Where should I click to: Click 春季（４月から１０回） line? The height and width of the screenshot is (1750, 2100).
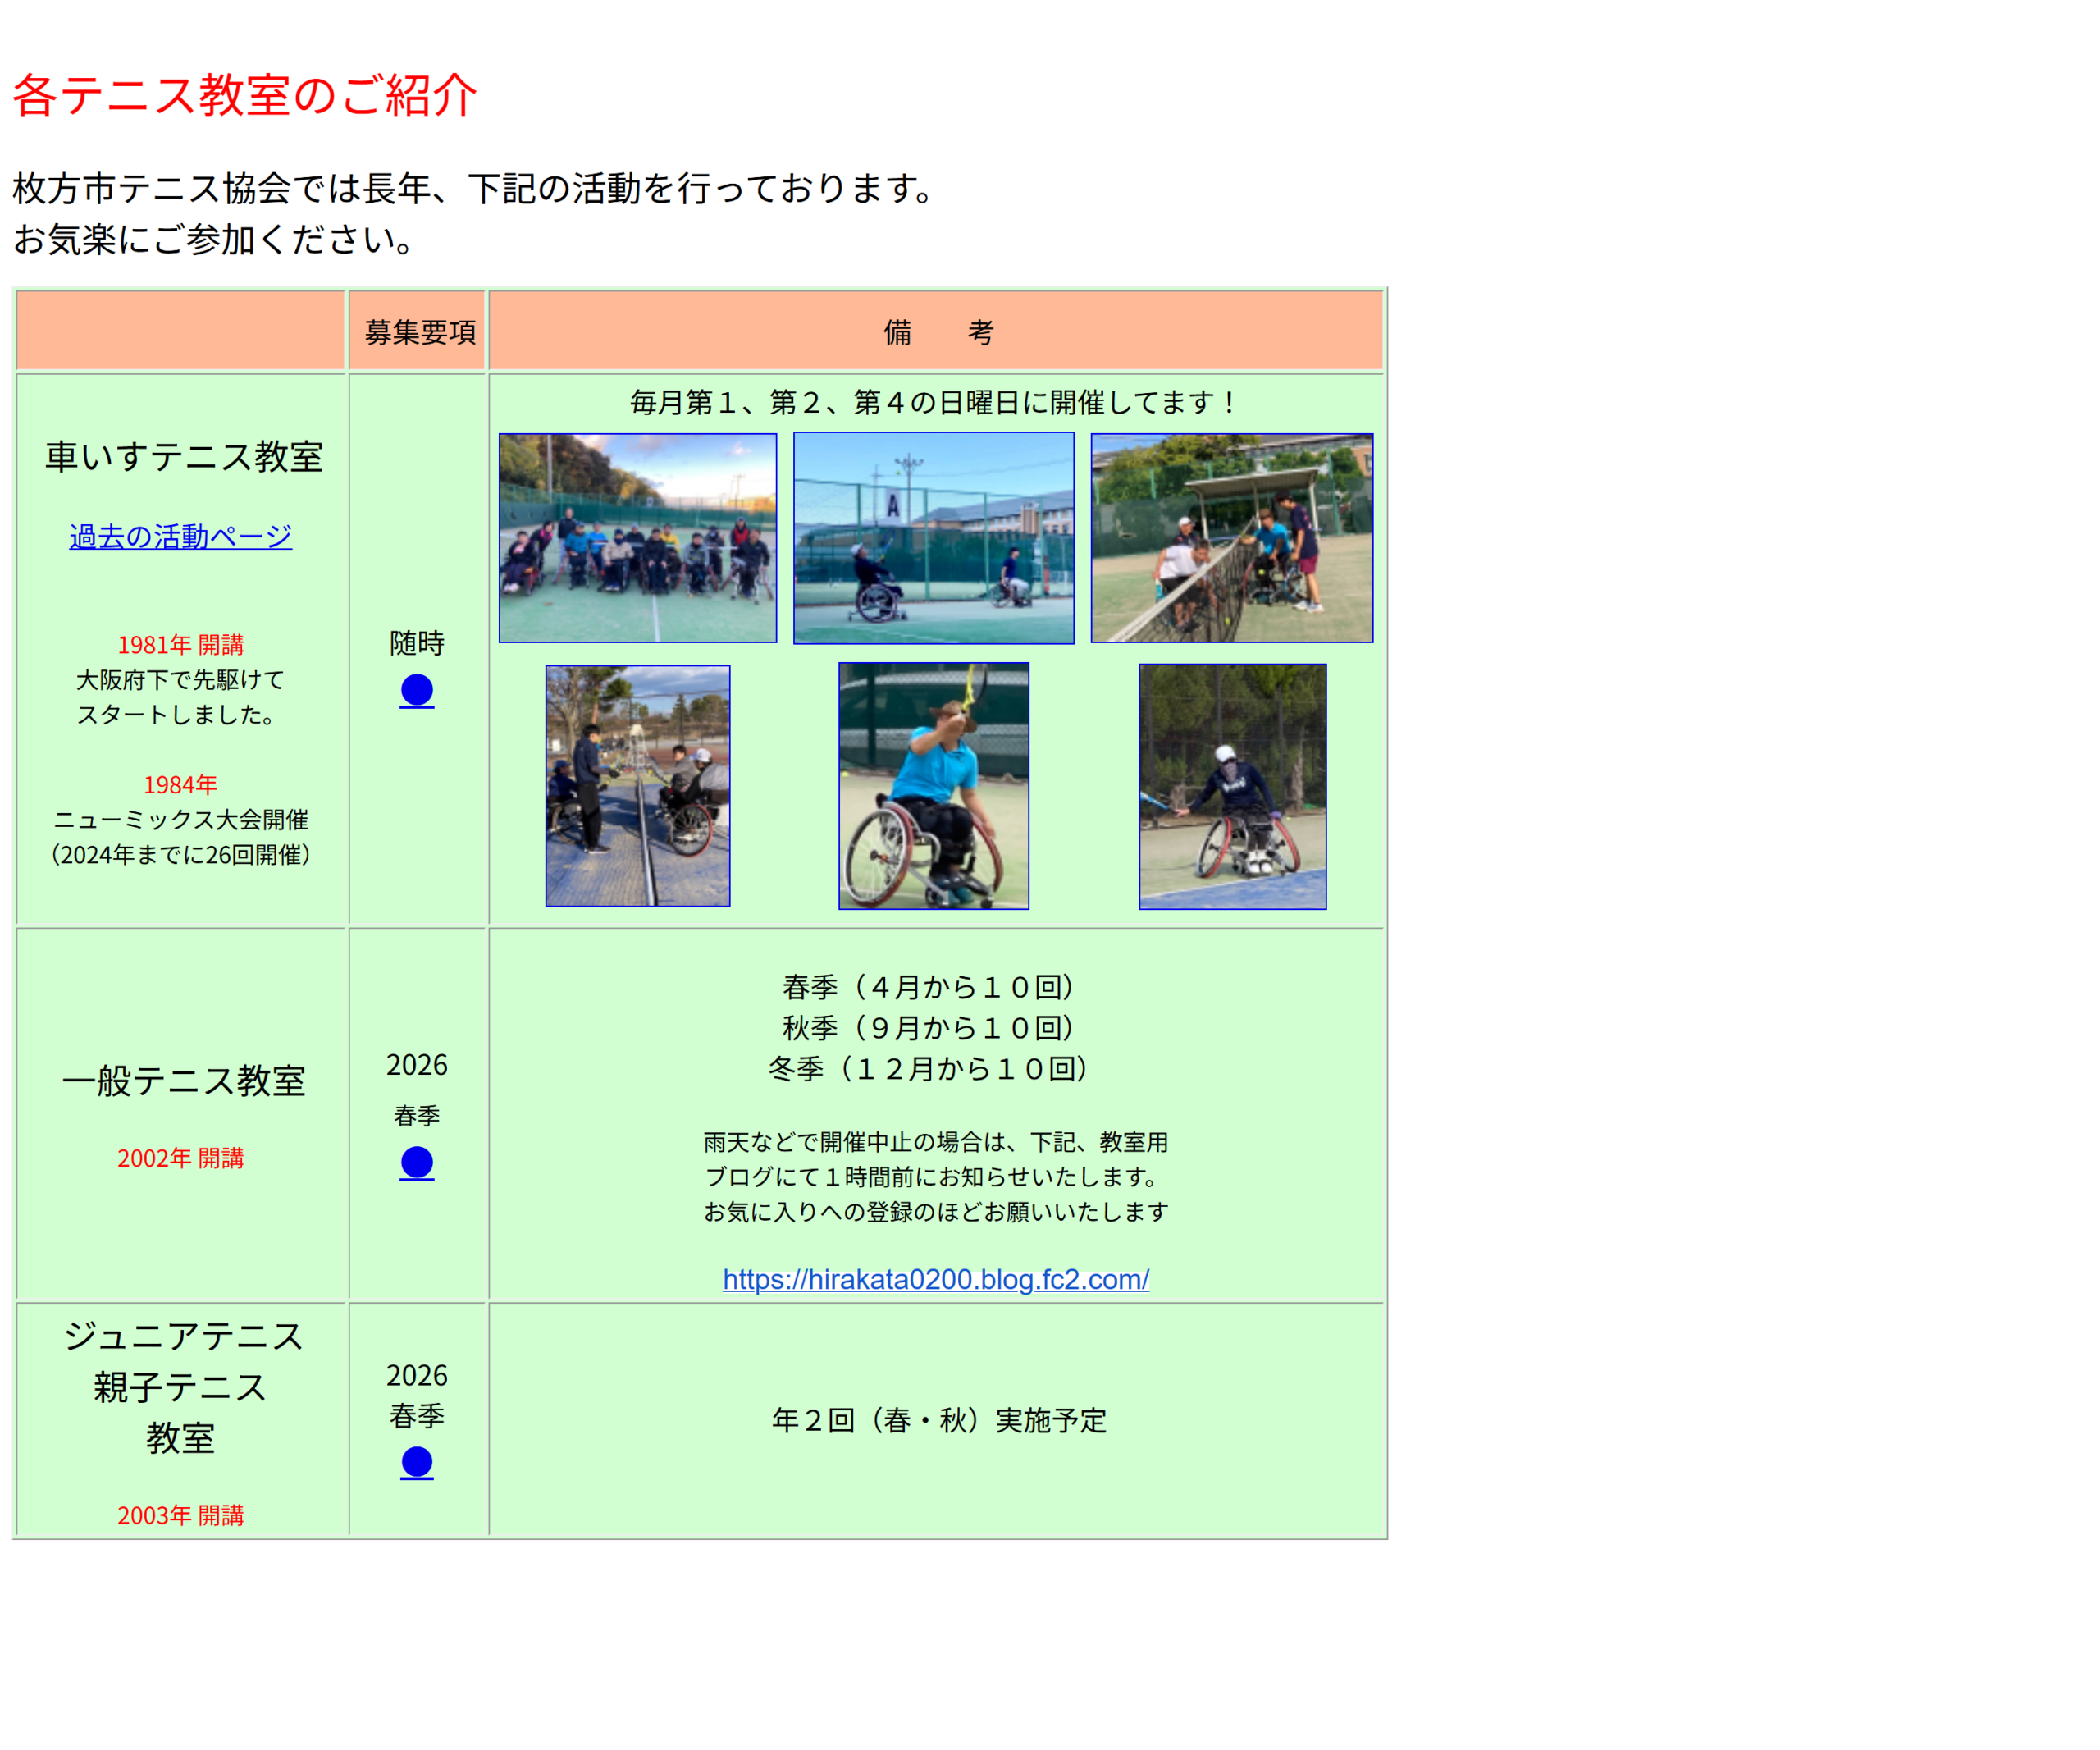[x=929, y=987]
